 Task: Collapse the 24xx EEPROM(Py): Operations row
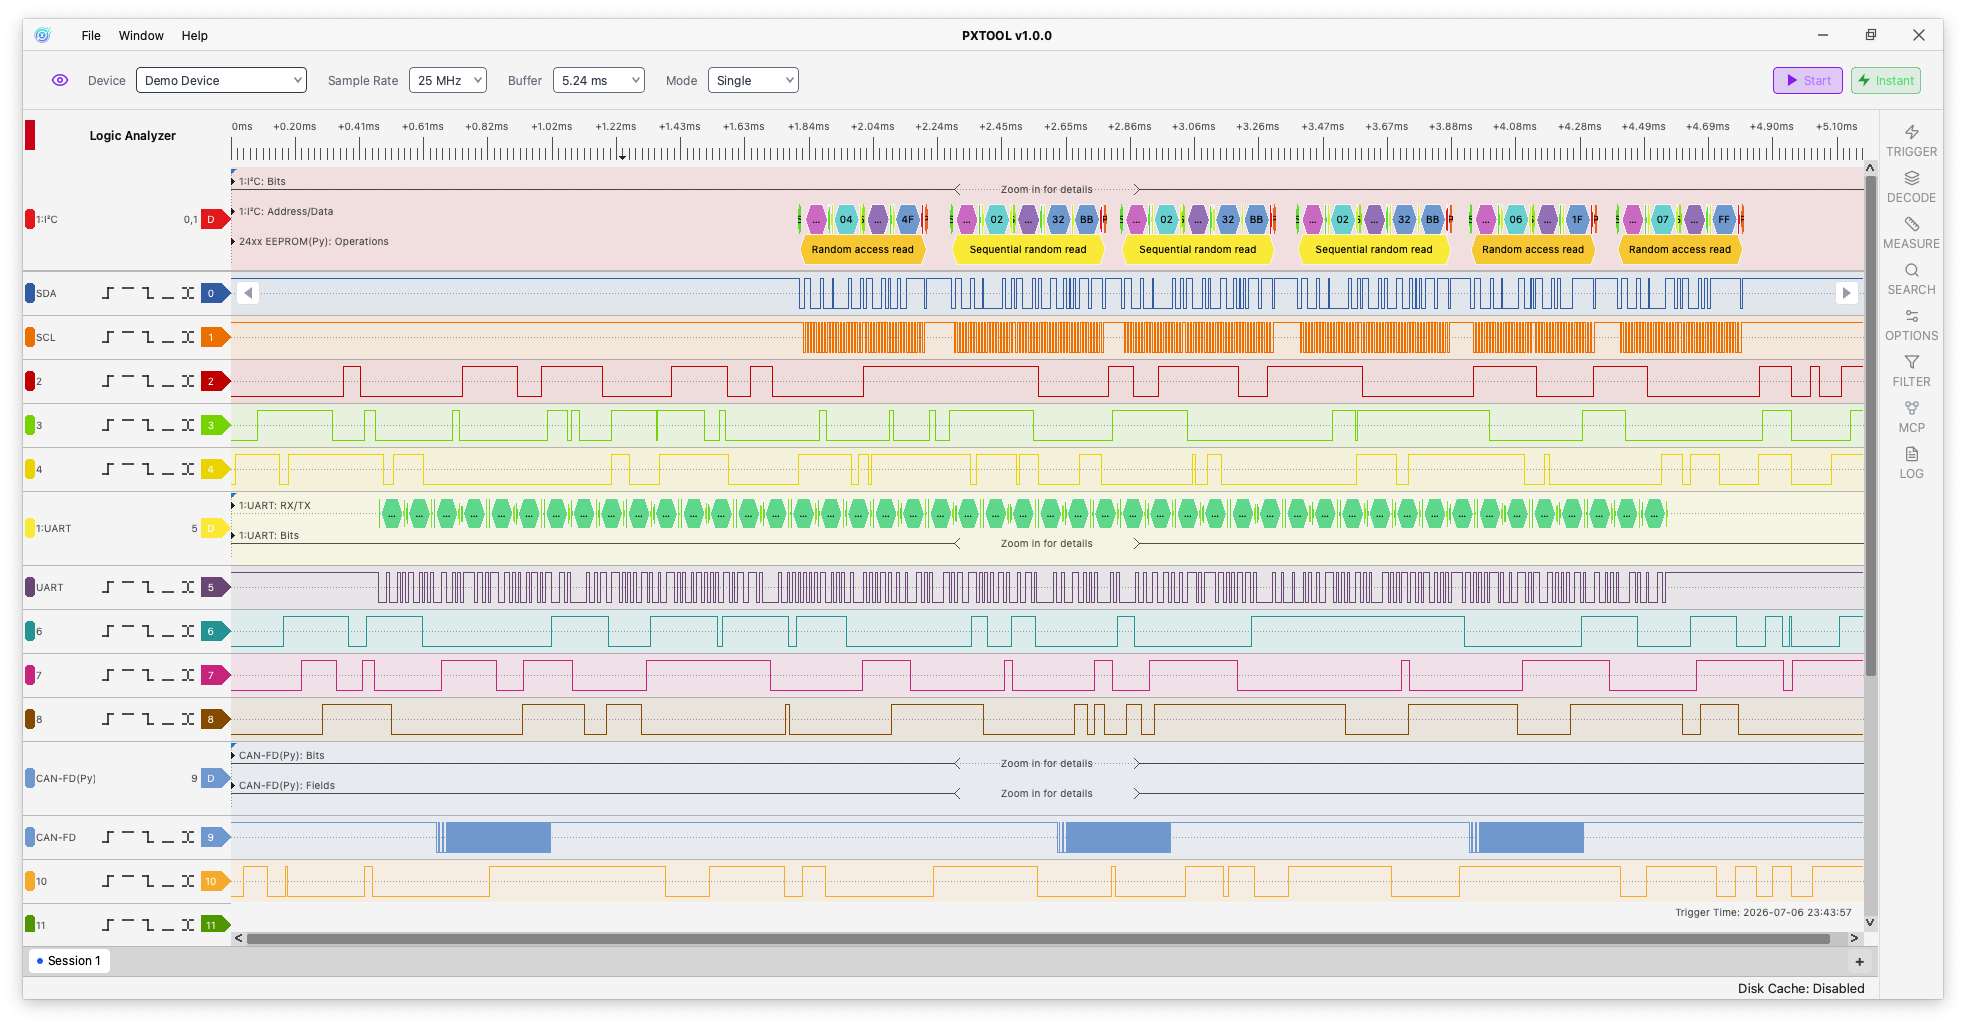(234, 241)
